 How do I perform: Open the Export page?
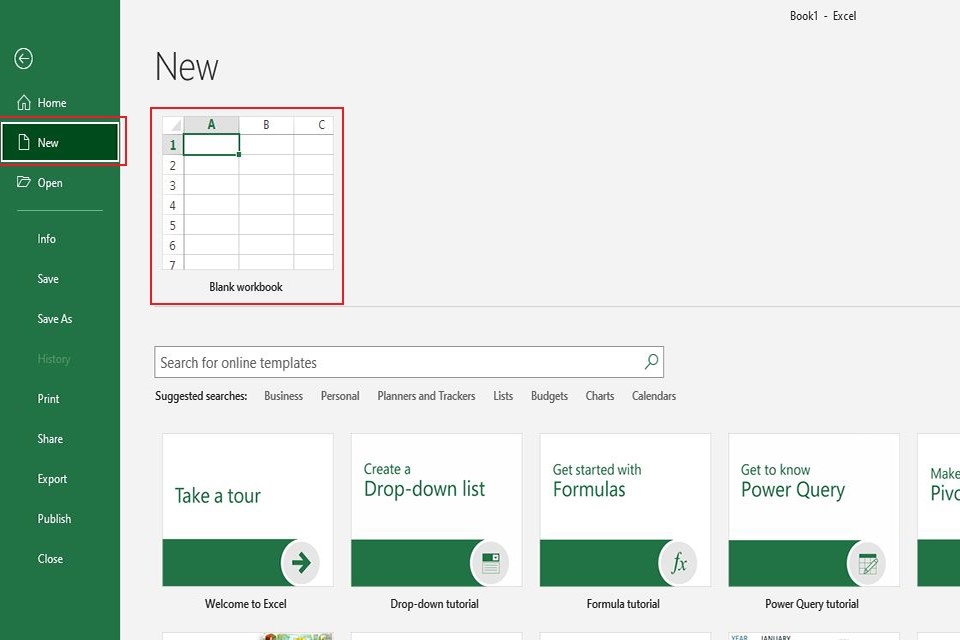pyautogui.click(x=60, y=479)
